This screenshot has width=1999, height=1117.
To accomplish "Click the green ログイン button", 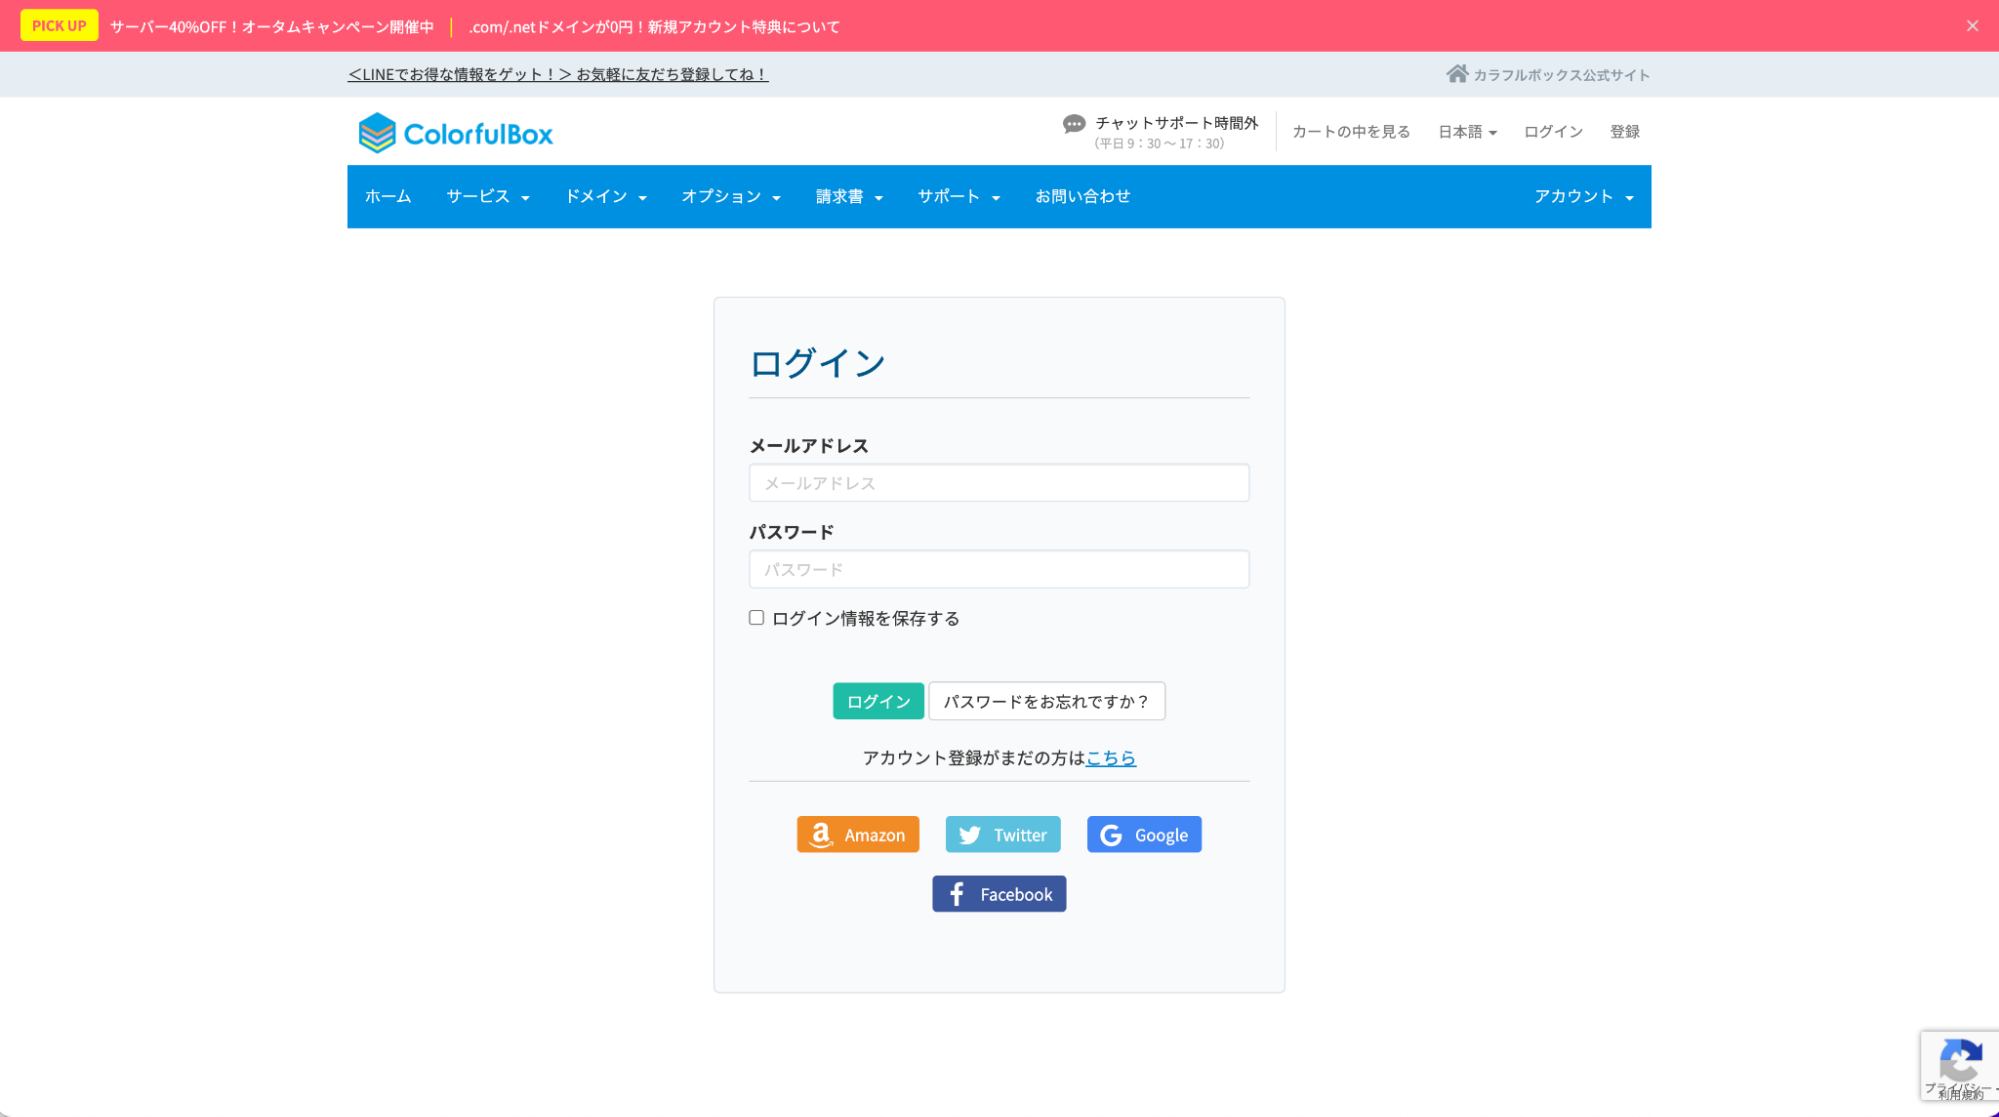I will (878, 701).
